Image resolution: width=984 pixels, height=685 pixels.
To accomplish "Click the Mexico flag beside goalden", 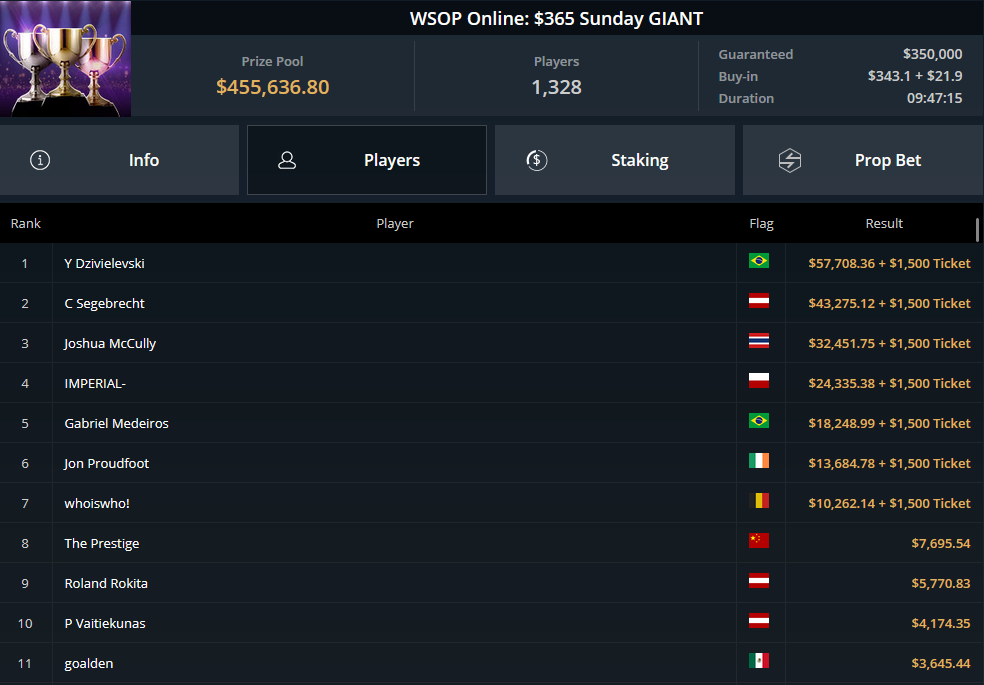I will (759, 661).
